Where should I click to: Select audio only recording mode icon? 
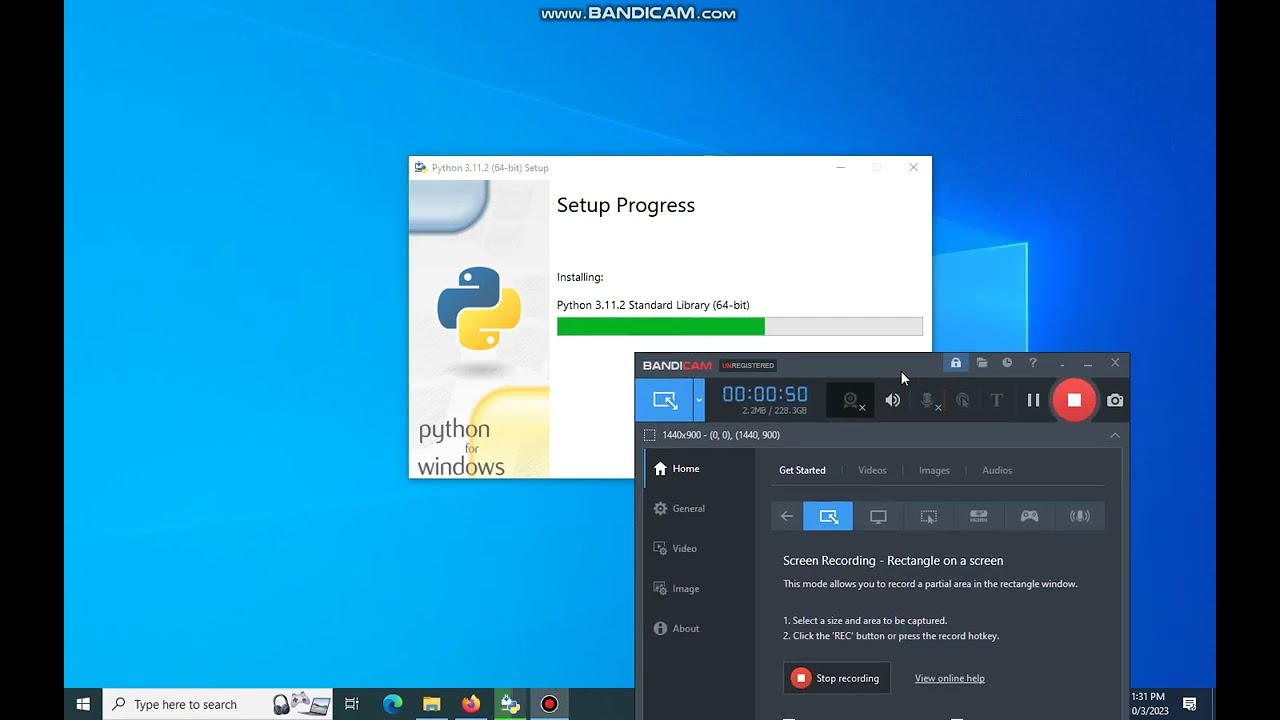(1080, 516)
